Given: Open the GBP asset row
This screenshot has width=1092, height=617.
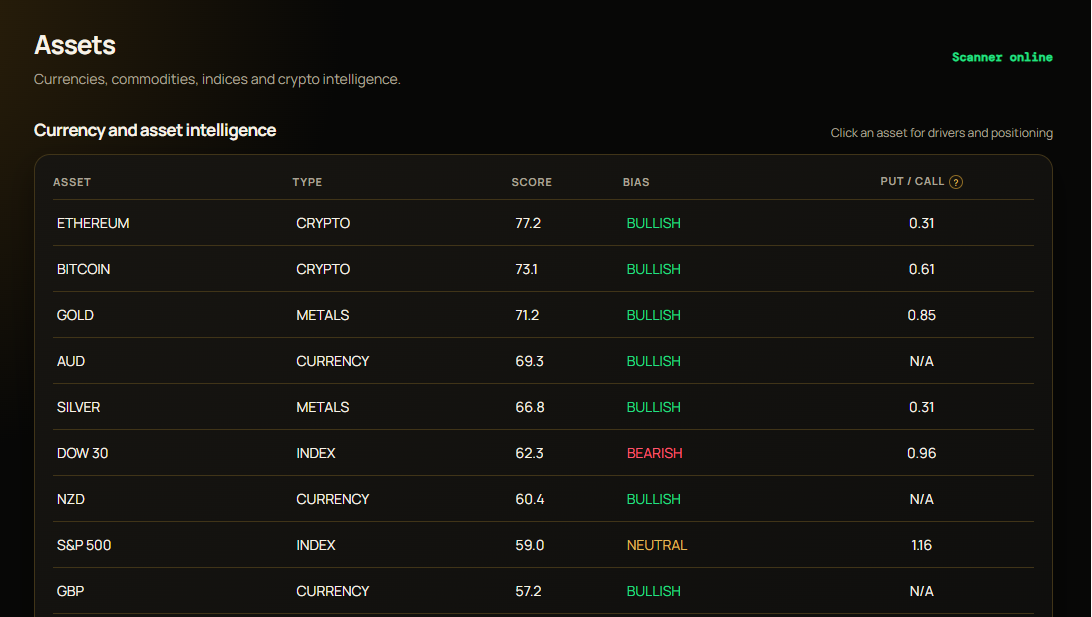Looking at the screenshot, I should tap(543, 591).
